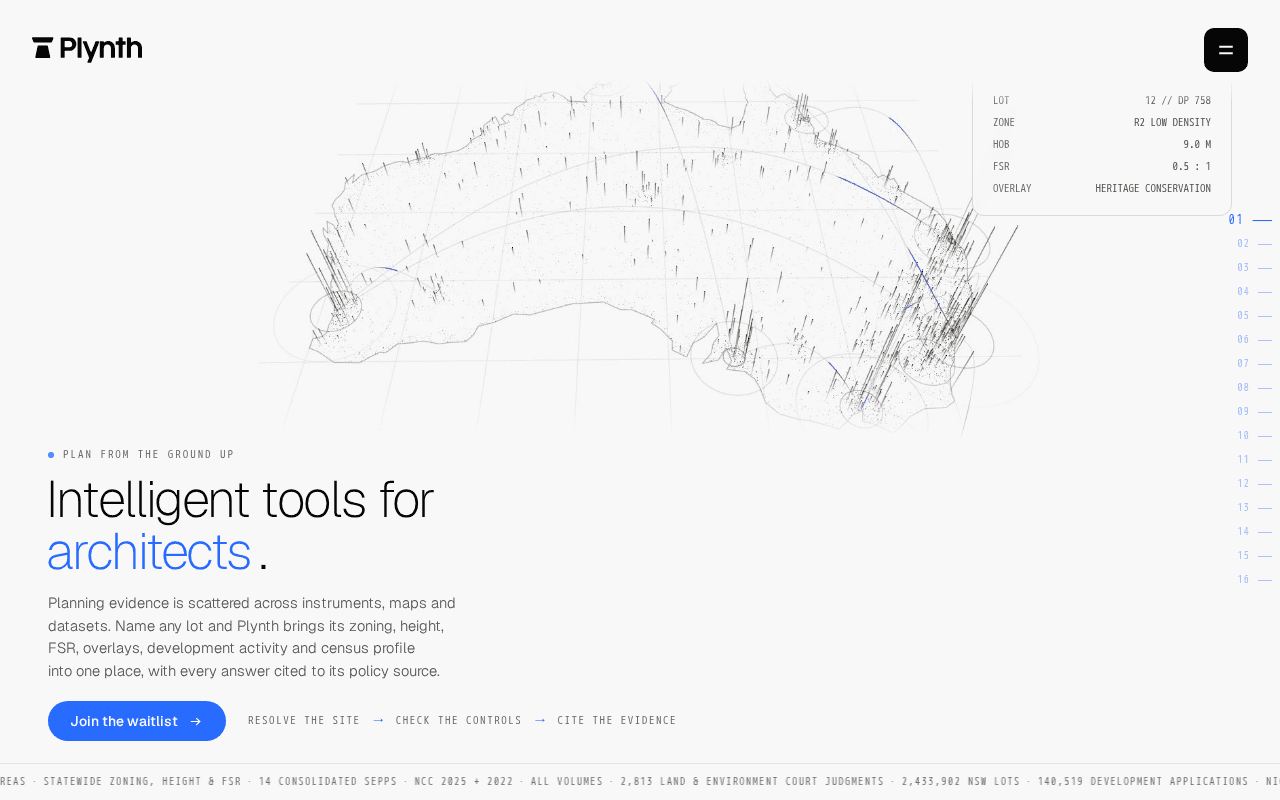Screen dimensions: 1280x800
Task: Click R2 LOW DENSITY zone value
Action: pyautogui.click(x=1172, y=123)
